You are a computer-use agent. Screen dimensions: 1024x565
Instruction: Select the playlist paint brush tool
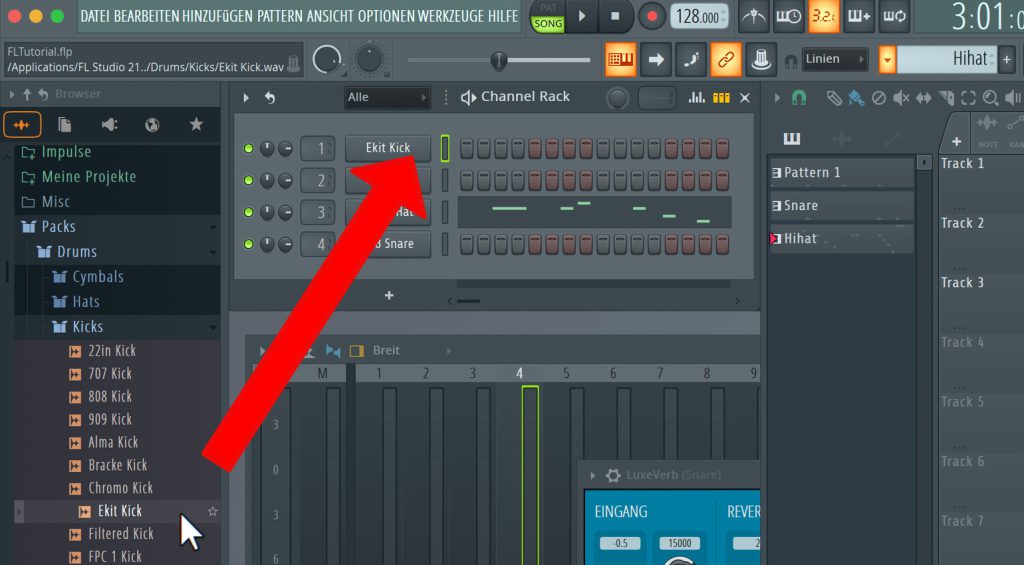[x=856, y=98]
